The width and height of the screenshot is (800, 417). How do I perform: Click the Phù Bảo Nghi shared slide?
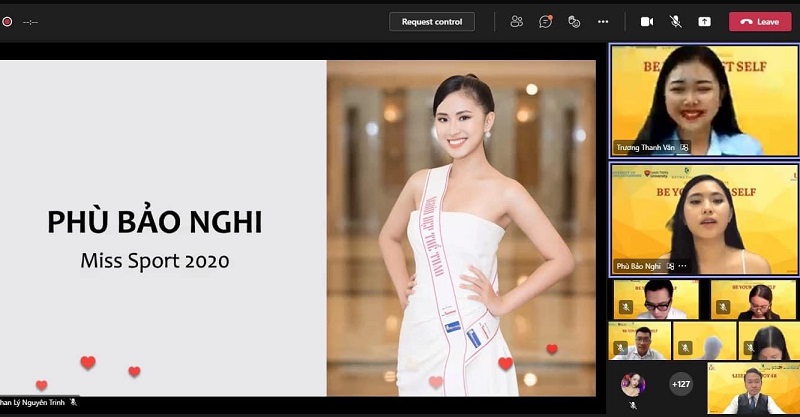click(298, 228)
